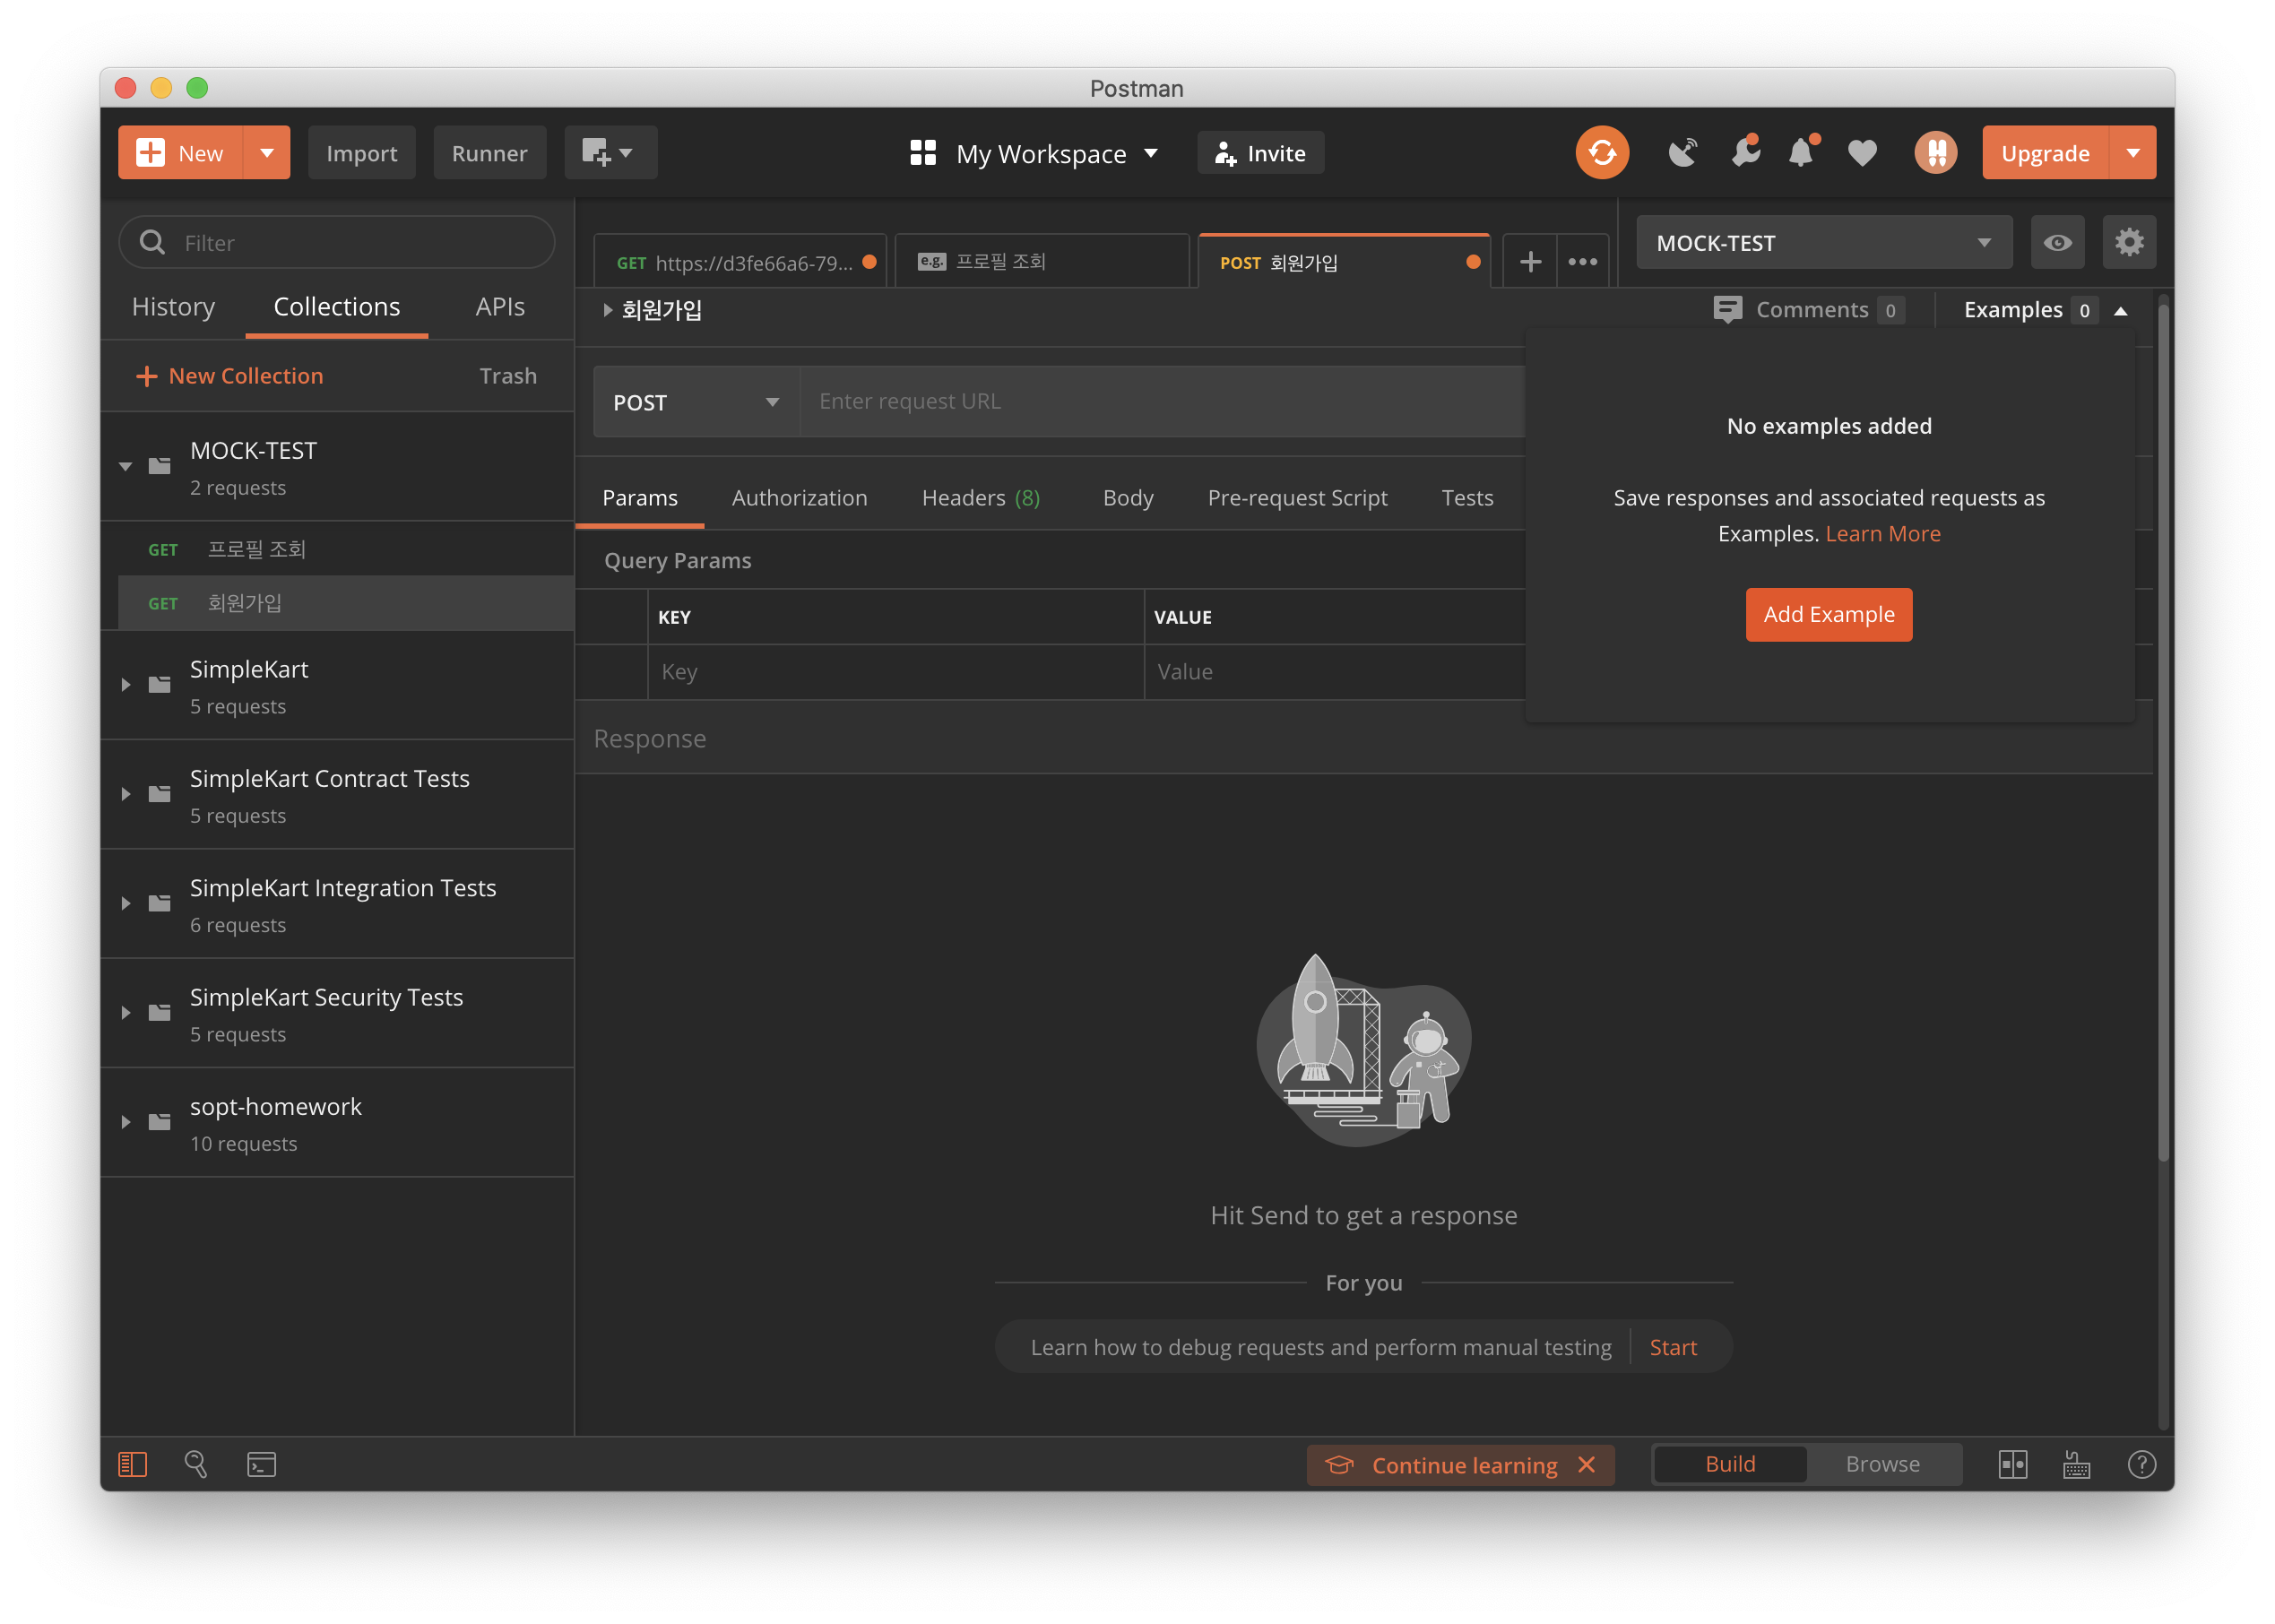Open the notifications bell
The width and height of the screenshot is (2275, 1624).
1801,153
